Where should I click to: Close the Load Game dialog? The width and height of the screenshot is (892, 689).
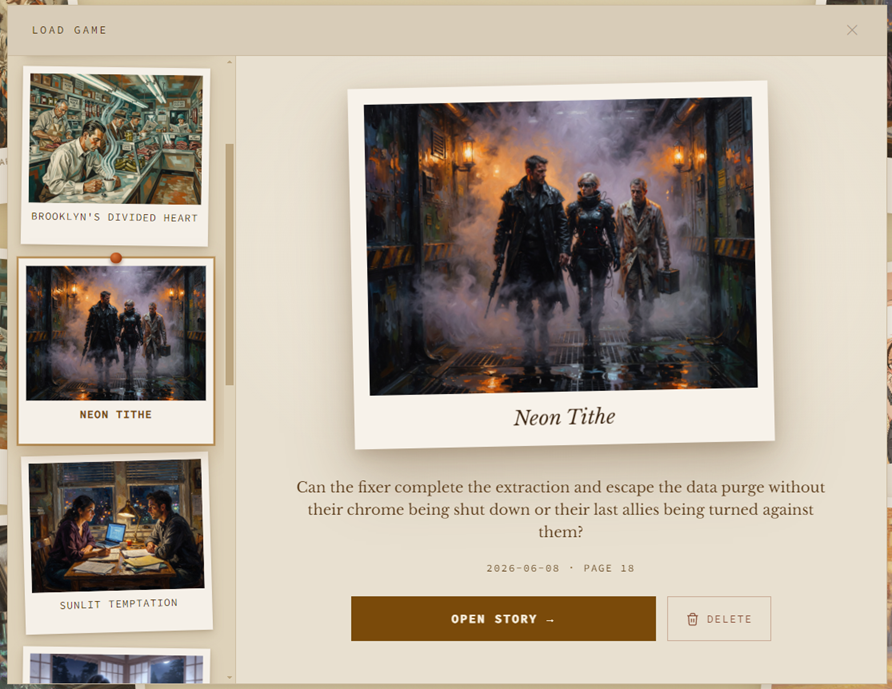[x=852, y=30]
